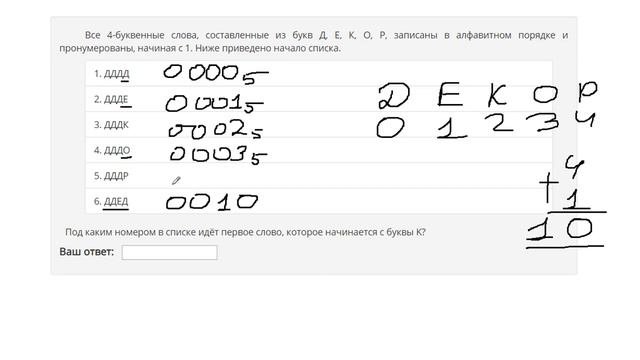Click the handwritten digit 2 under letter К
Screen dimensions: 640x360
(x=499, y=122)
